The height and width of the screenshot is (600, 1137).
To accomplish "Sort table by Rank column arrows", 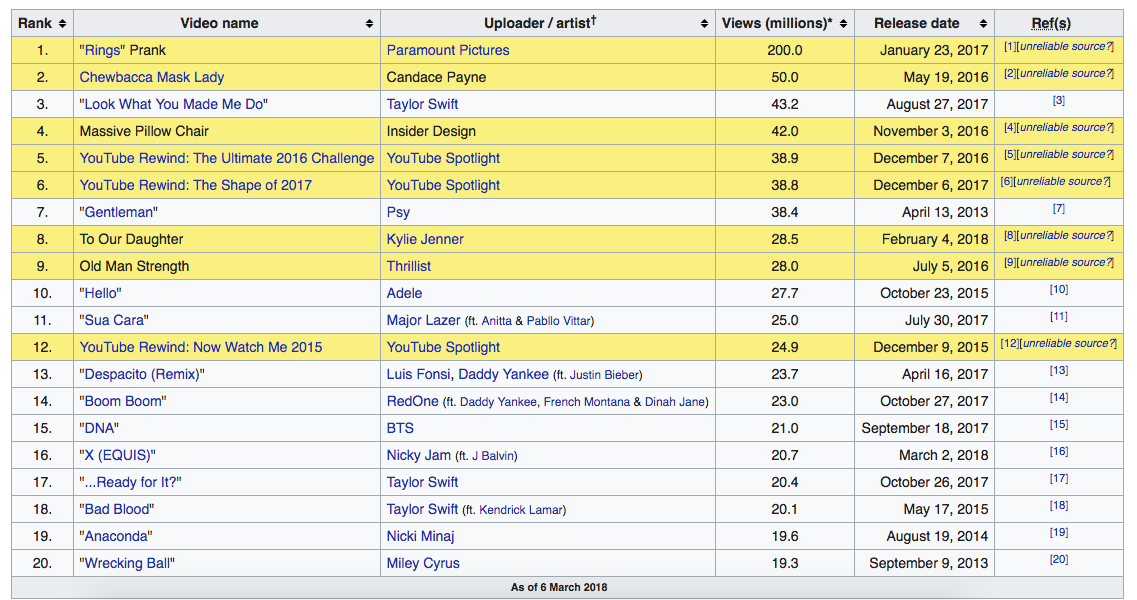I will pos(62,24).
